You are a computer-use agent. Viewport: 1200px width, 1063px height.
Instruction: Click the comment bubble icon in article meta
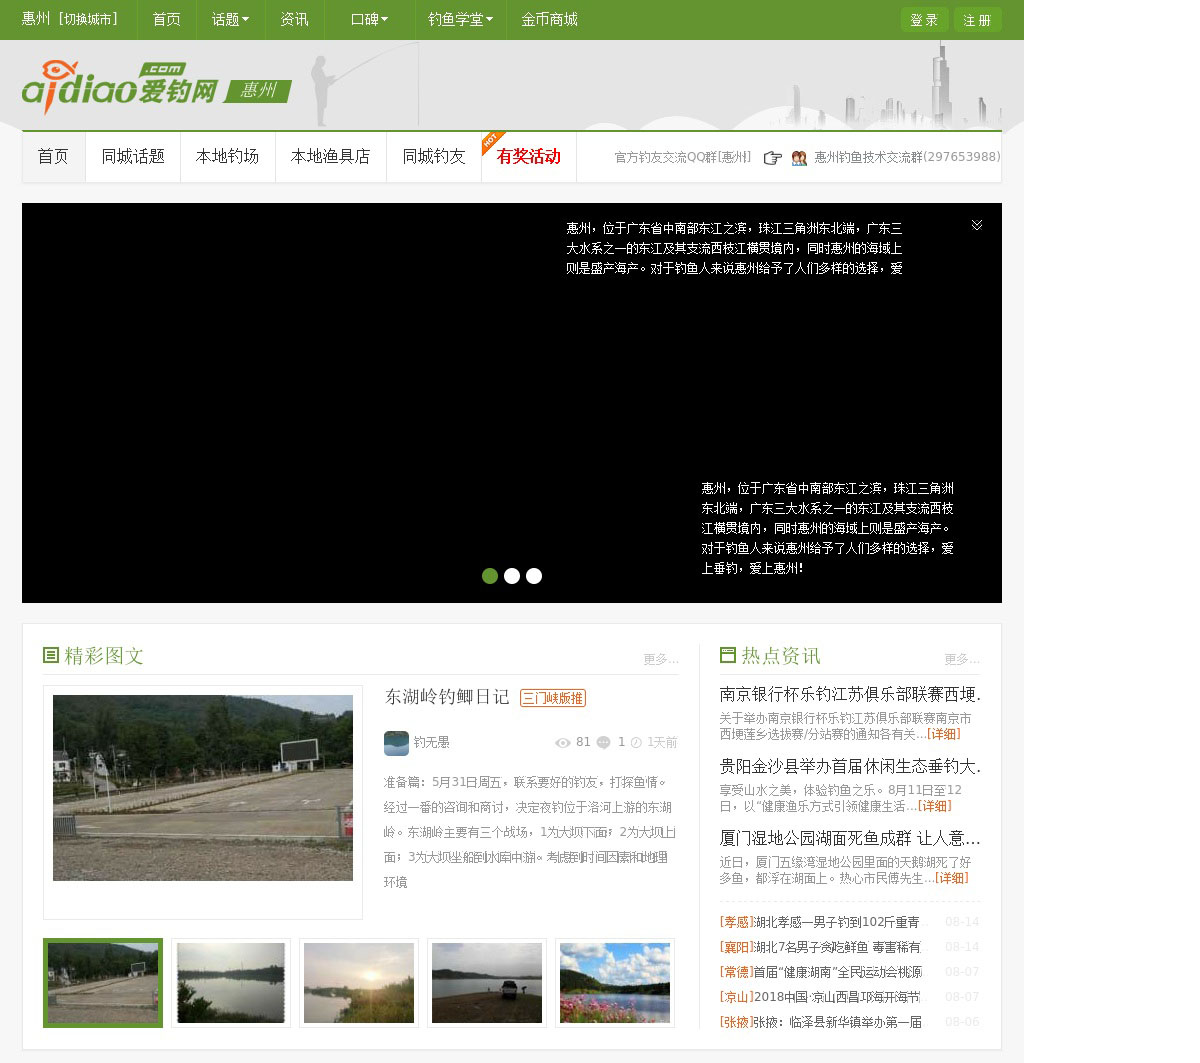(x=604, y=743)
